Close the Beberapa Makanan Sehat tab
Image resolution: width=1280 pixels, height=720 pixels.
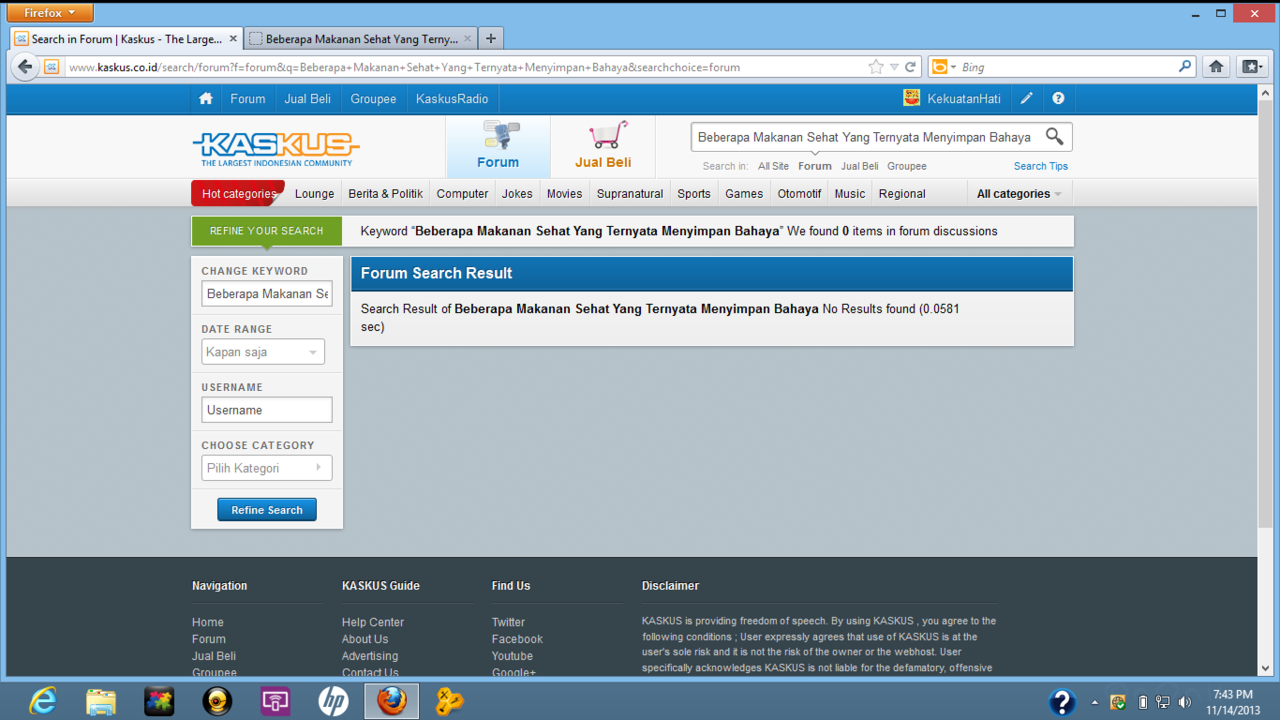(467, 39)
